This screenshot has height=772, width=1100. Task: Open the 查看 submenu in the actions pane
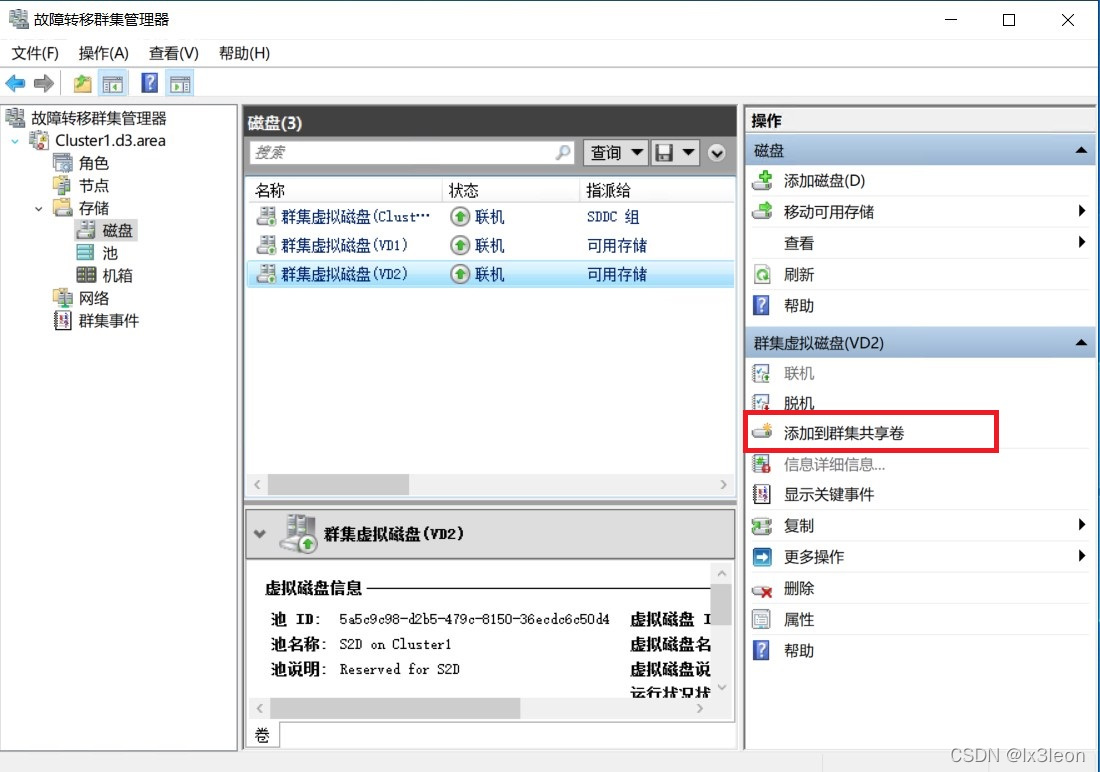pos(919,244)
